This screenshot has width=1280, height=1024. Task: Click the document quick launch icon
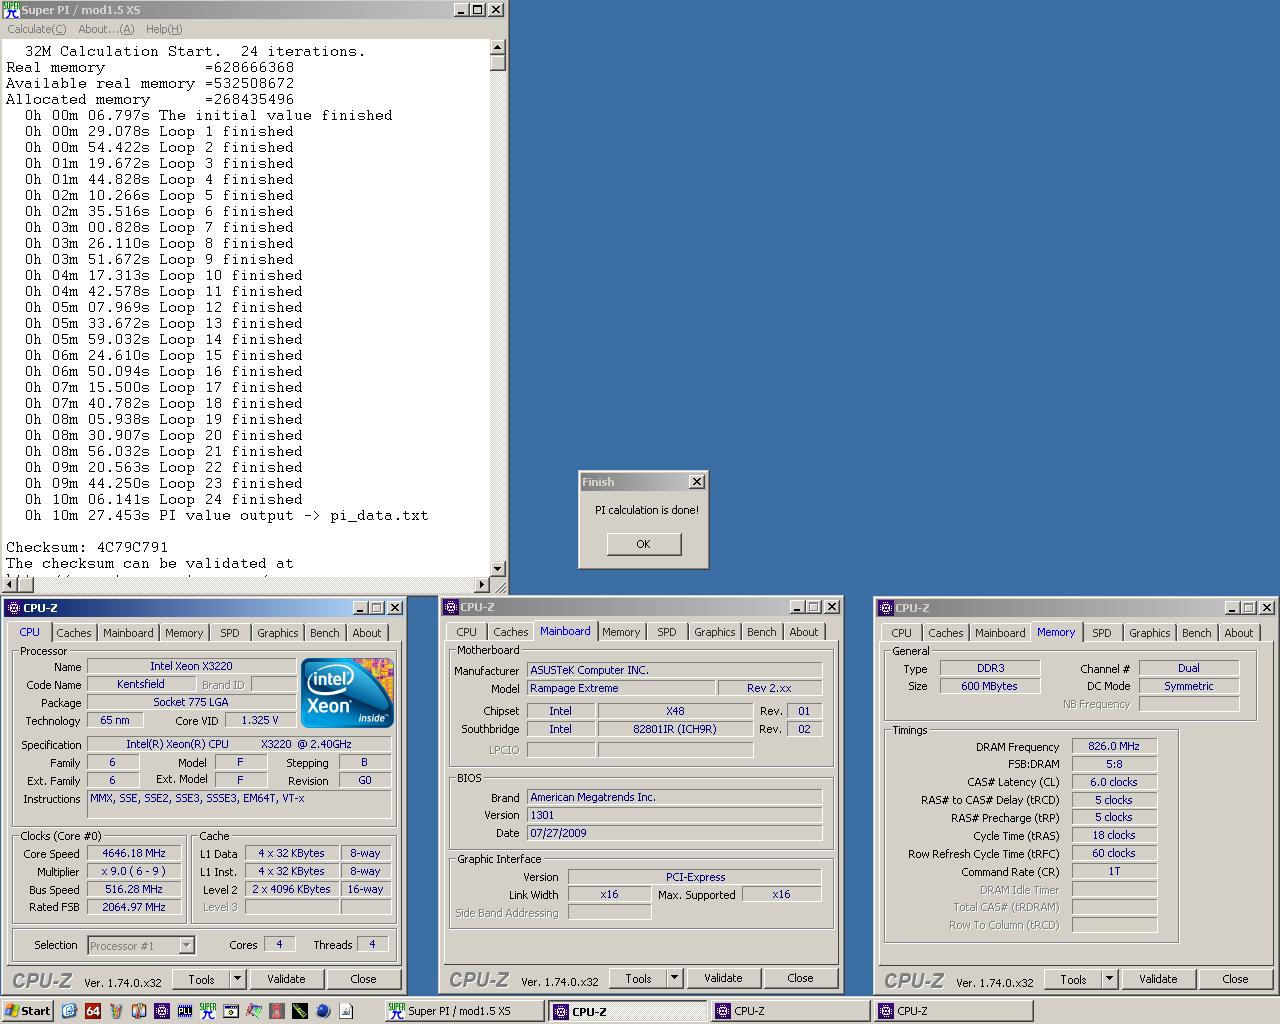click(x=346, y=1011)
